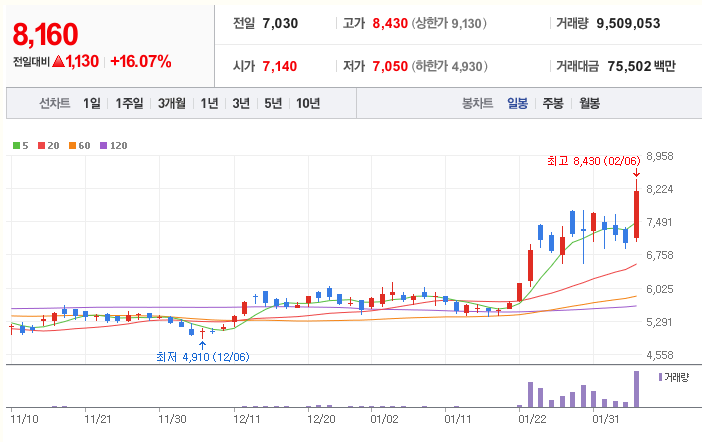
Task: Click the 고가 value 8,430
Action: pyautogui.click(x=390, y=23)
